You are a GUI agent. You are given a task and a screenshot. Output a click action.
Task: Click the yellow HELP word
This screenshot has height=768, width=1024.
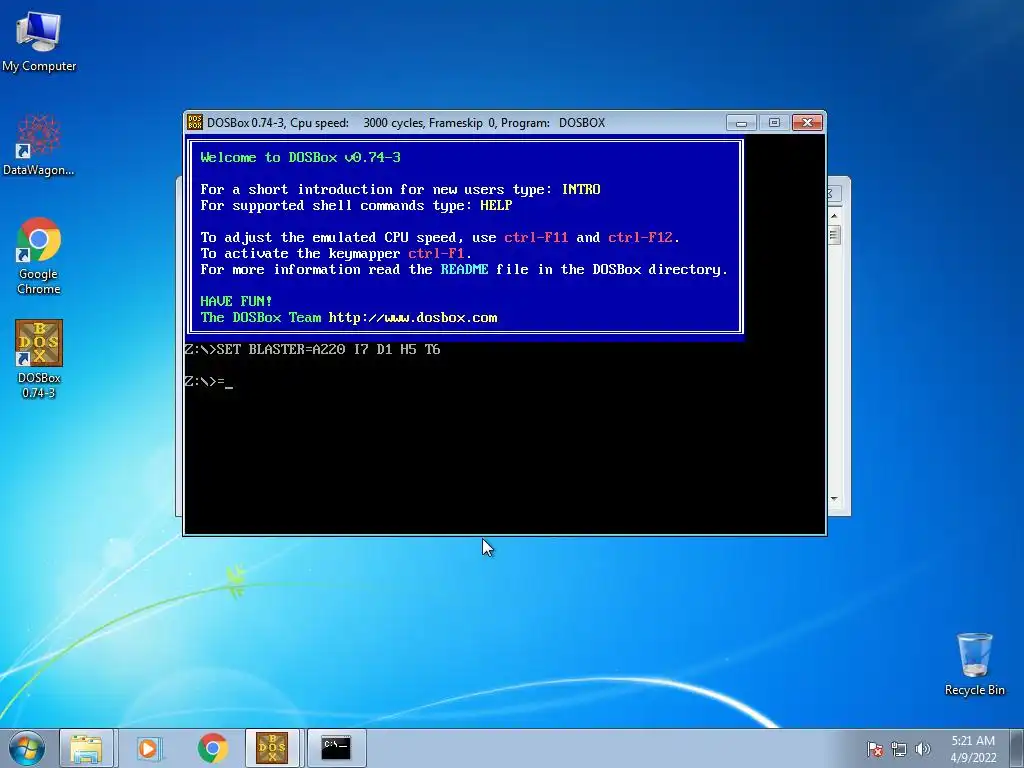click(x=496, y=205)
